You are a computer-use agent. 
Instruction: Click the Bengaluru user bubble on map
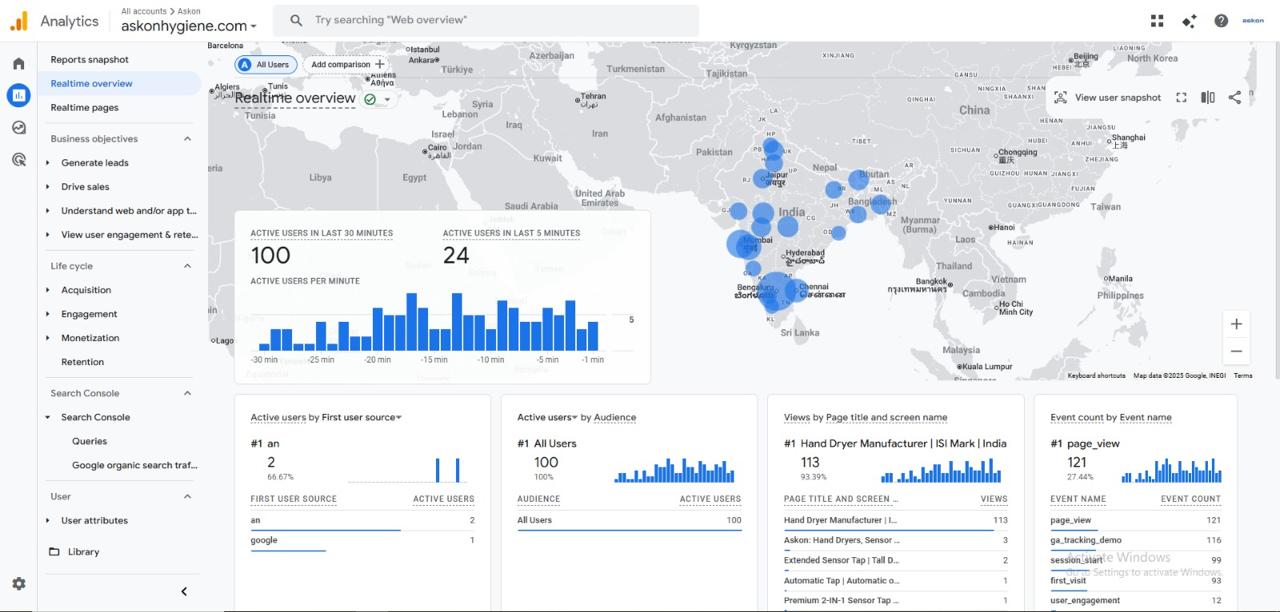click(x=776, y=291)
